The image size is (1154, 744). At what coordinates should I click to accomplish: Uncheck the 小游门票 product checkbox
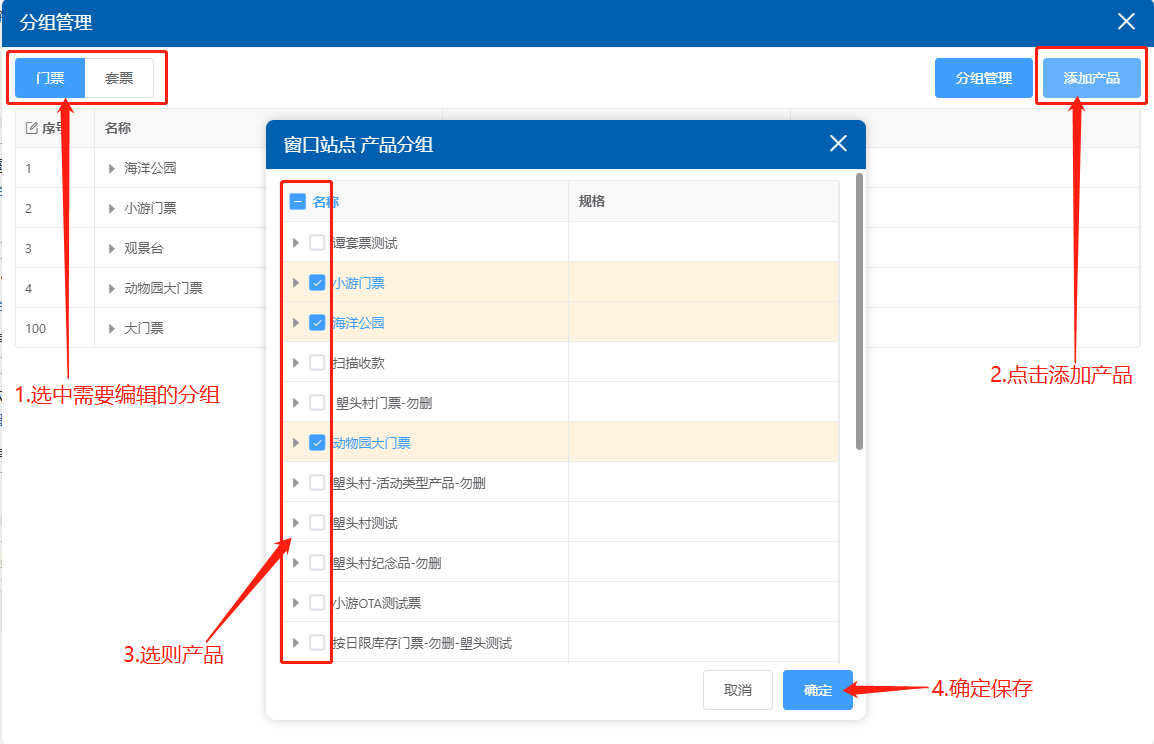(x=317, y=283)
